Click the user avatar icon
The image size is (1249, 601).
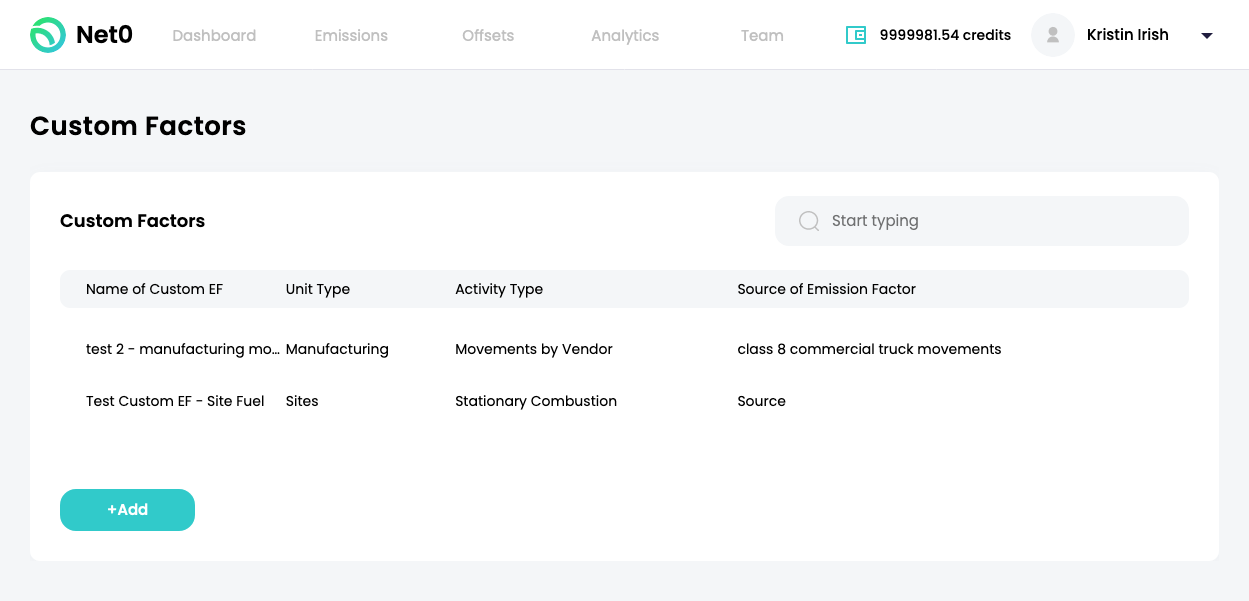(1052, 35)
